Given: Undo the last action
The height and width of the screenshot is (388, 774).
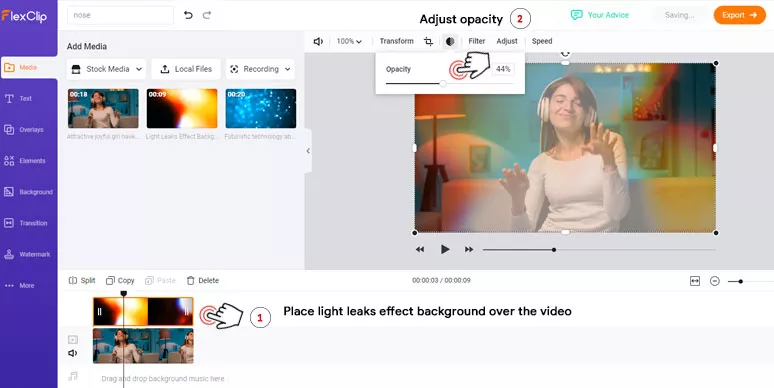Looking at the screenshot, I should (188, 15).
